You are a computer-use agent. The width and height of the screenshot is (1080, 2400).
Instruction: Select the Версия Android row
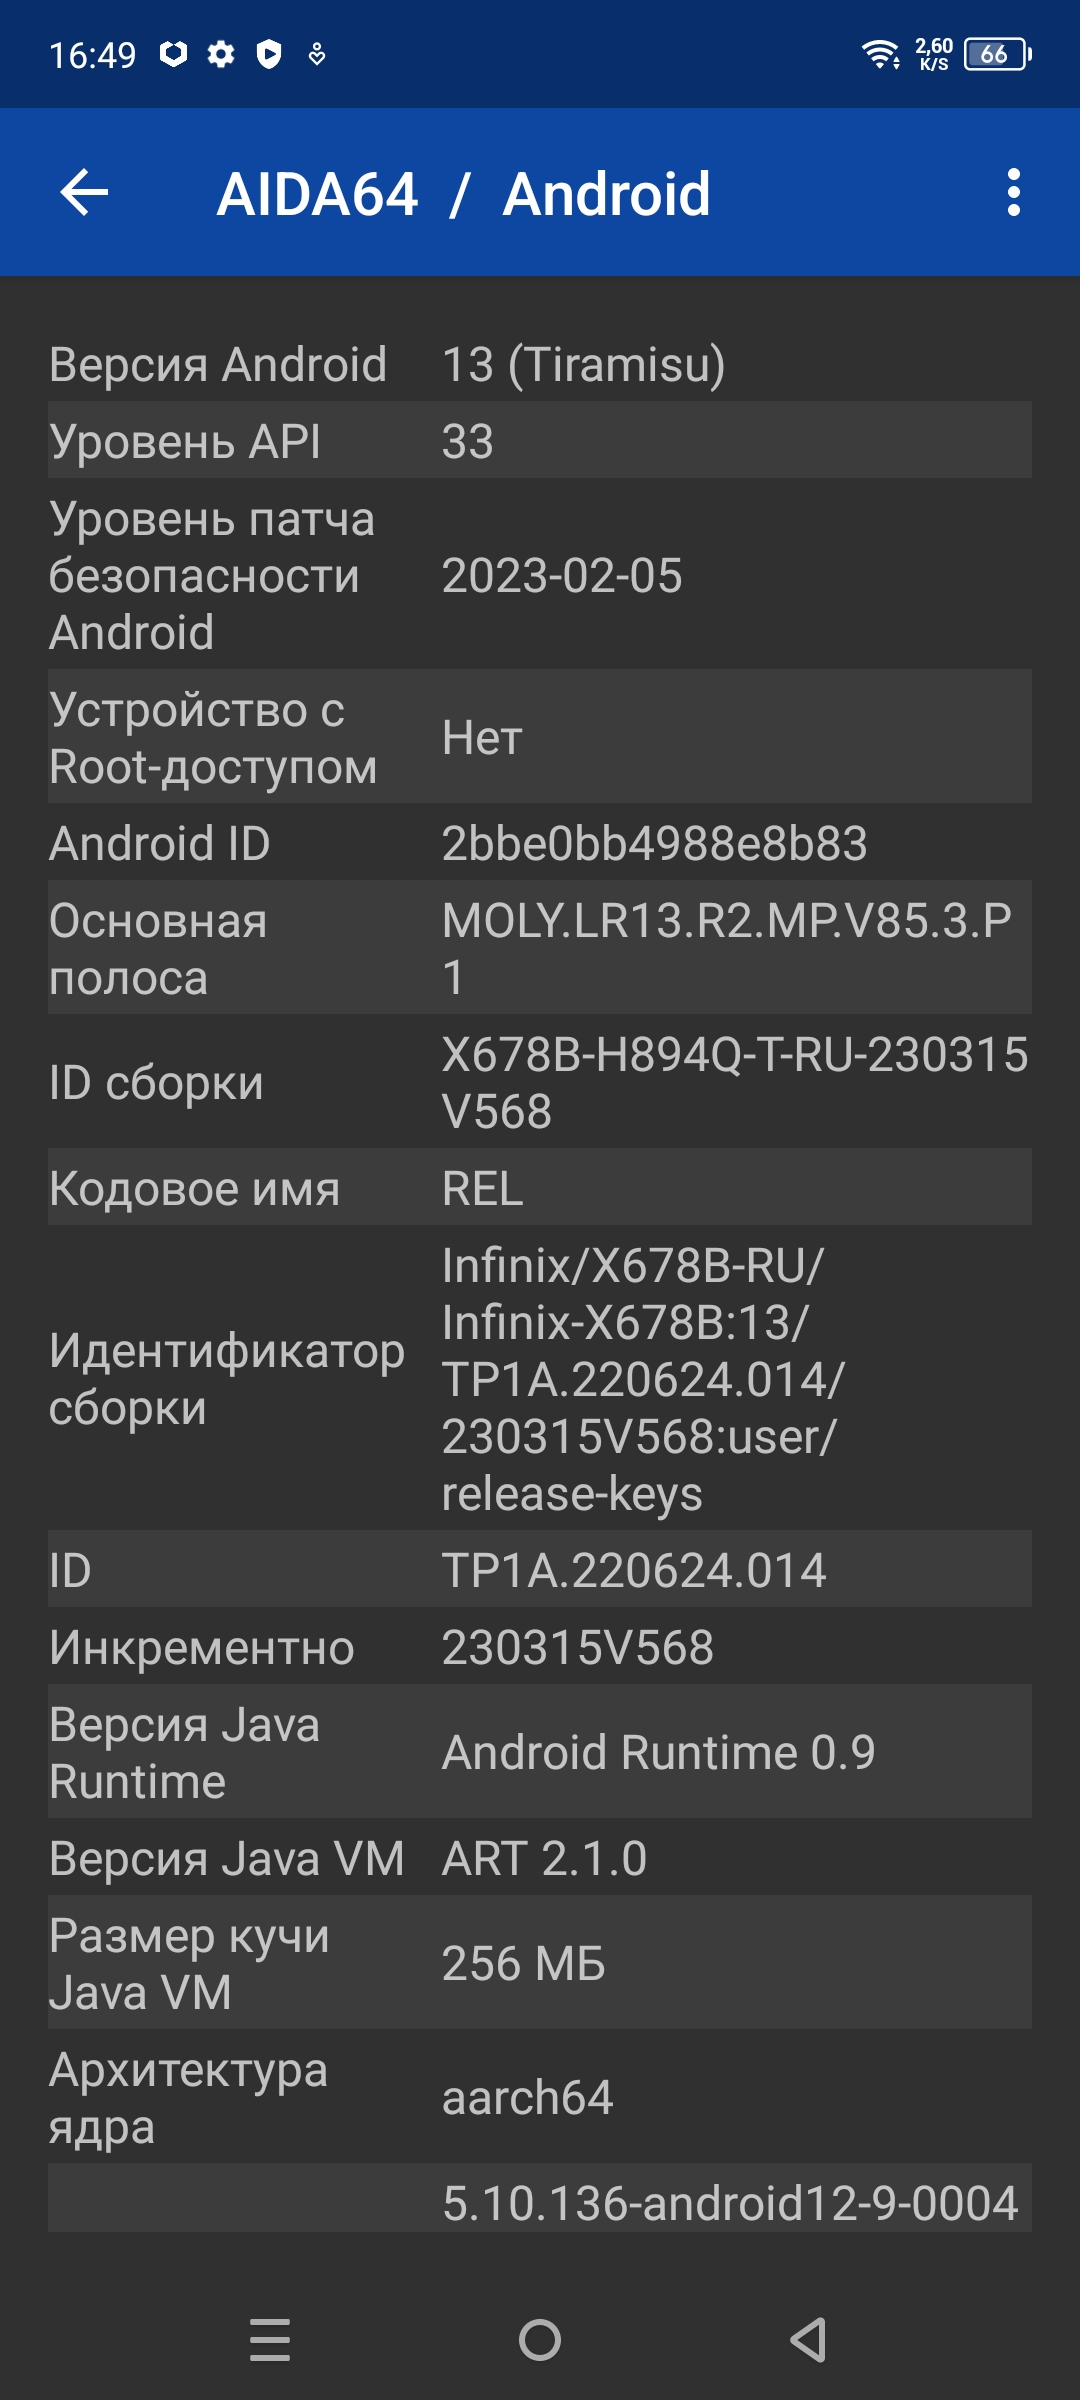coord(540,363)
